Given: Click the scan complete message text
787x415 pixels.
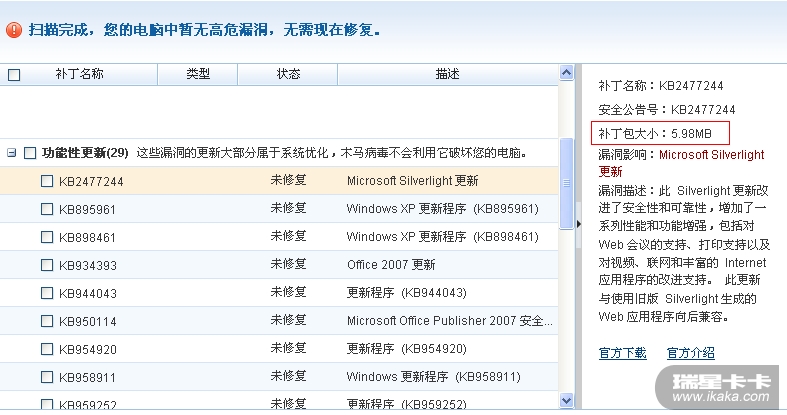Looking at the screenshot, I should pyautogui.click(x=204, y=30).
